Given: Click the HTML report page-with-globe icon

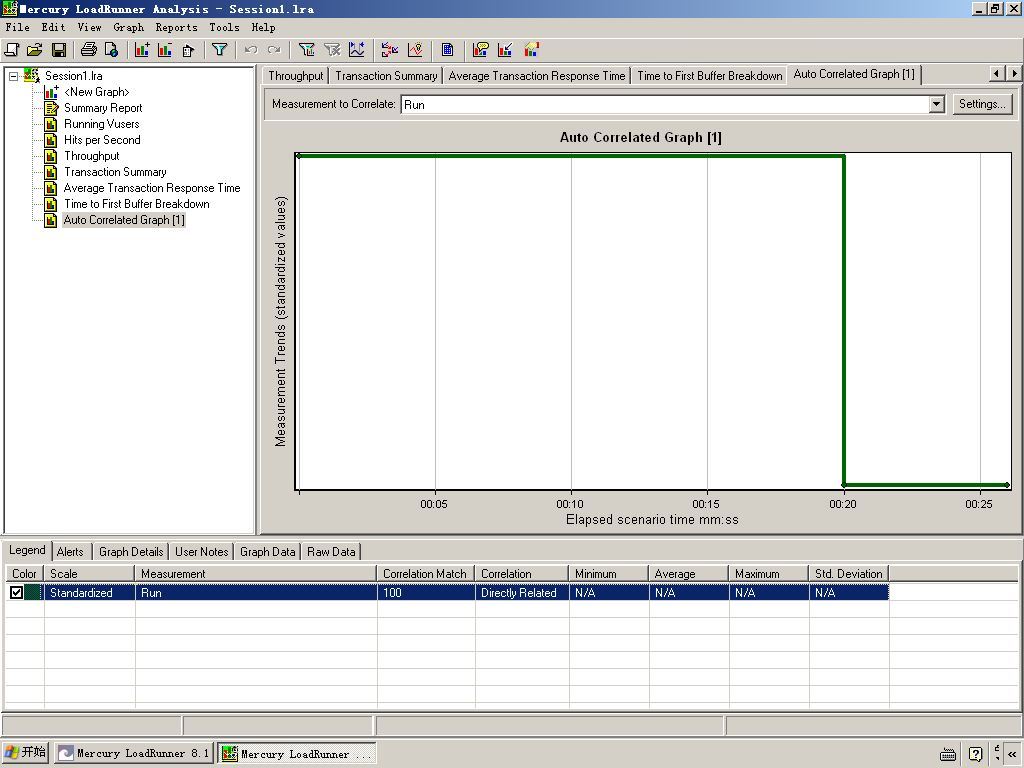Looking at the screenshot, I should point(112,50).
